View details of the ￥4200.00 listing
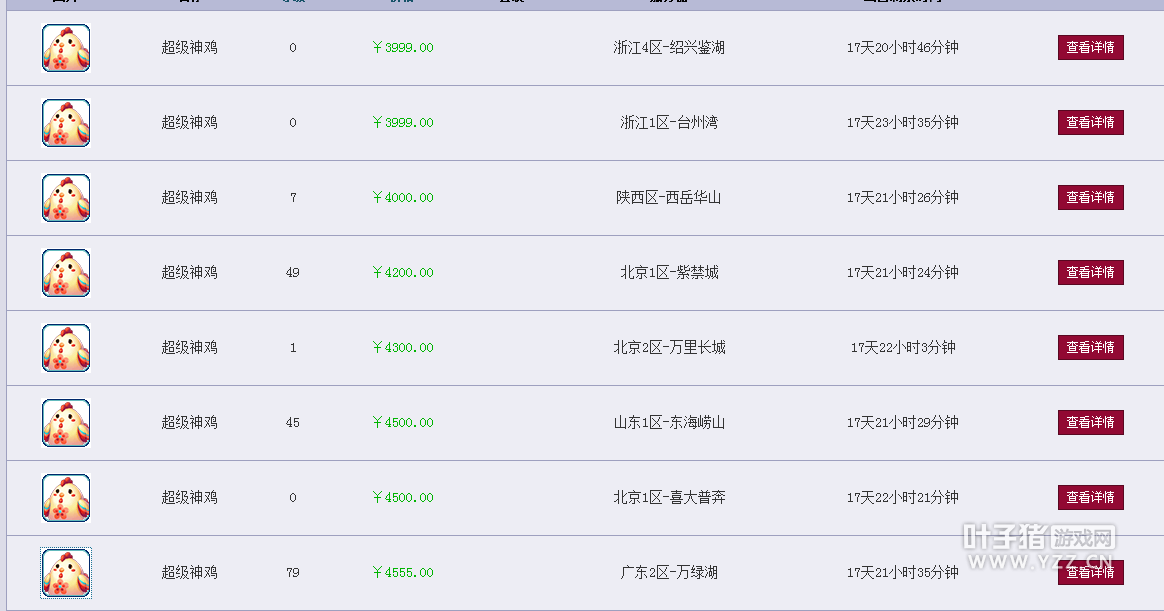 click(1091, 272)
